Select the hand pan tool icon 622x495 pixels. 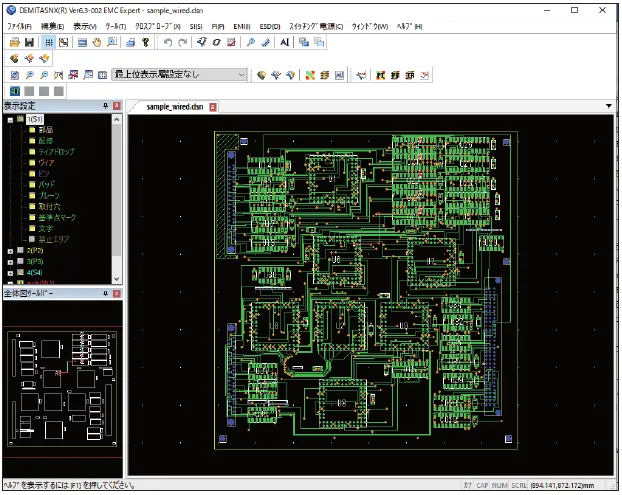click(x=97, y=42)
